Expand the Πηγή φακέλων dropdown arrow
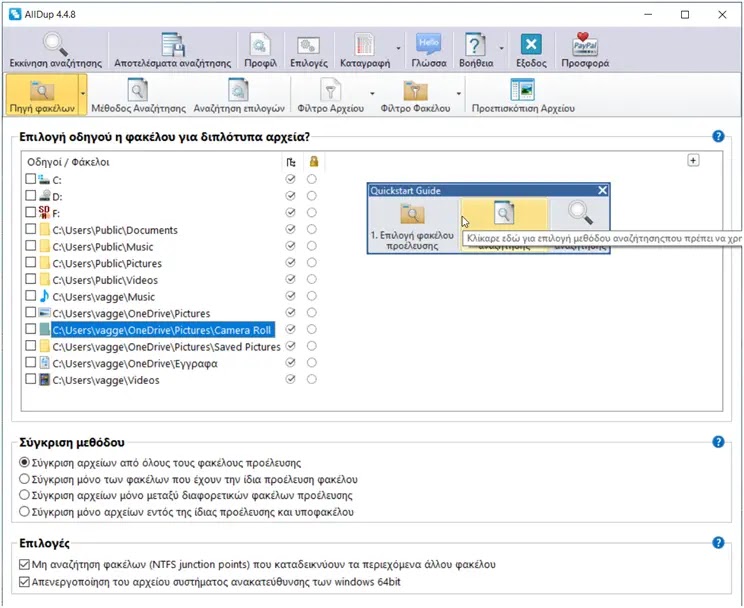The height and width of the screenshot is (608, 744). click(83, 94)
